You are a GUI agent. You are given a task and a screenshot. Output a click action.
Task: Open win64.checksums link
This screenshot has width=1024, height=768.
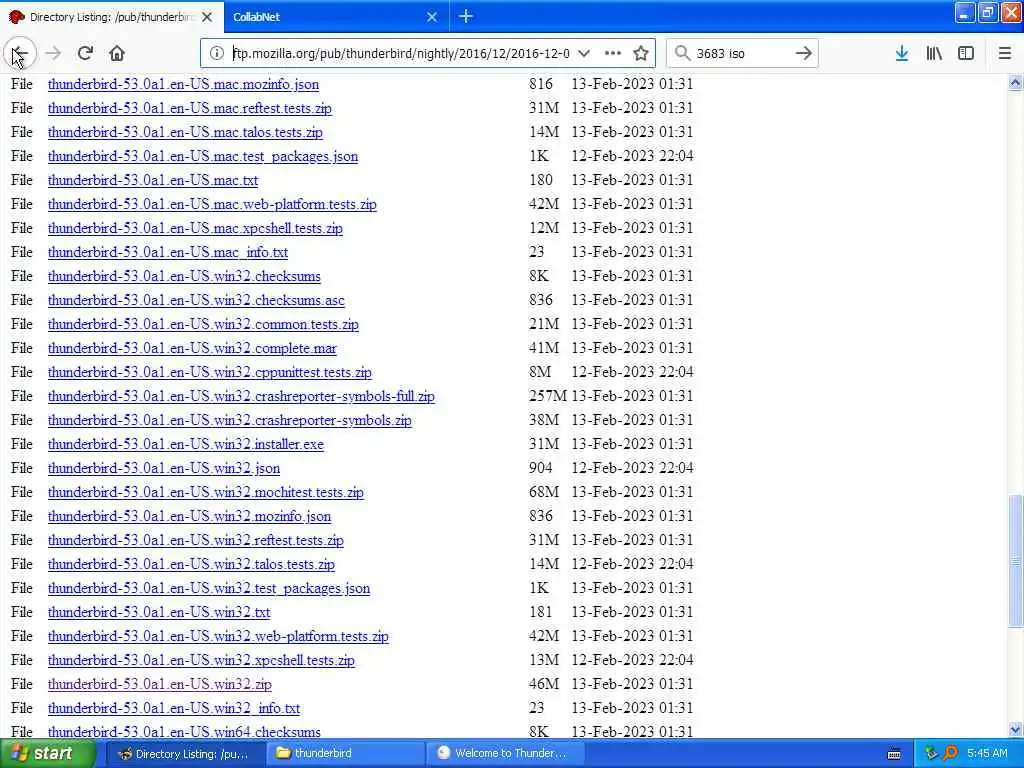[184, 732]
